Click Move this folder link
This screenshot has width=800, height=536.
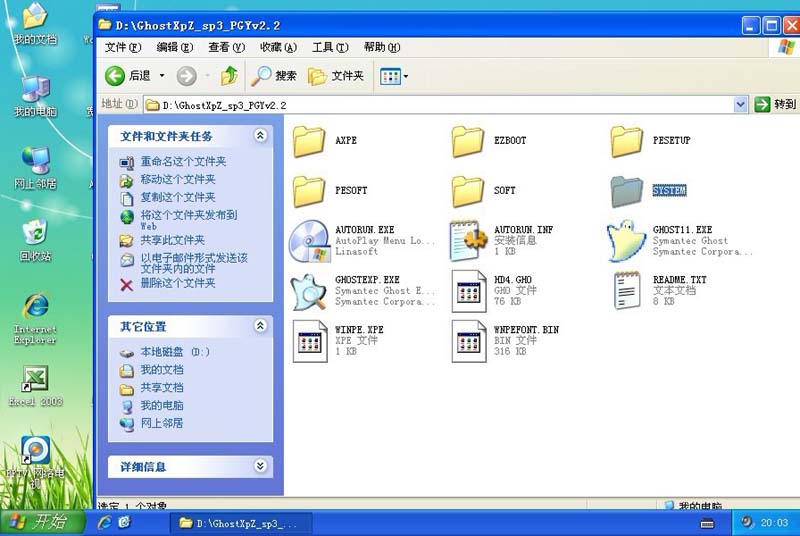click(x=178, y=180)
